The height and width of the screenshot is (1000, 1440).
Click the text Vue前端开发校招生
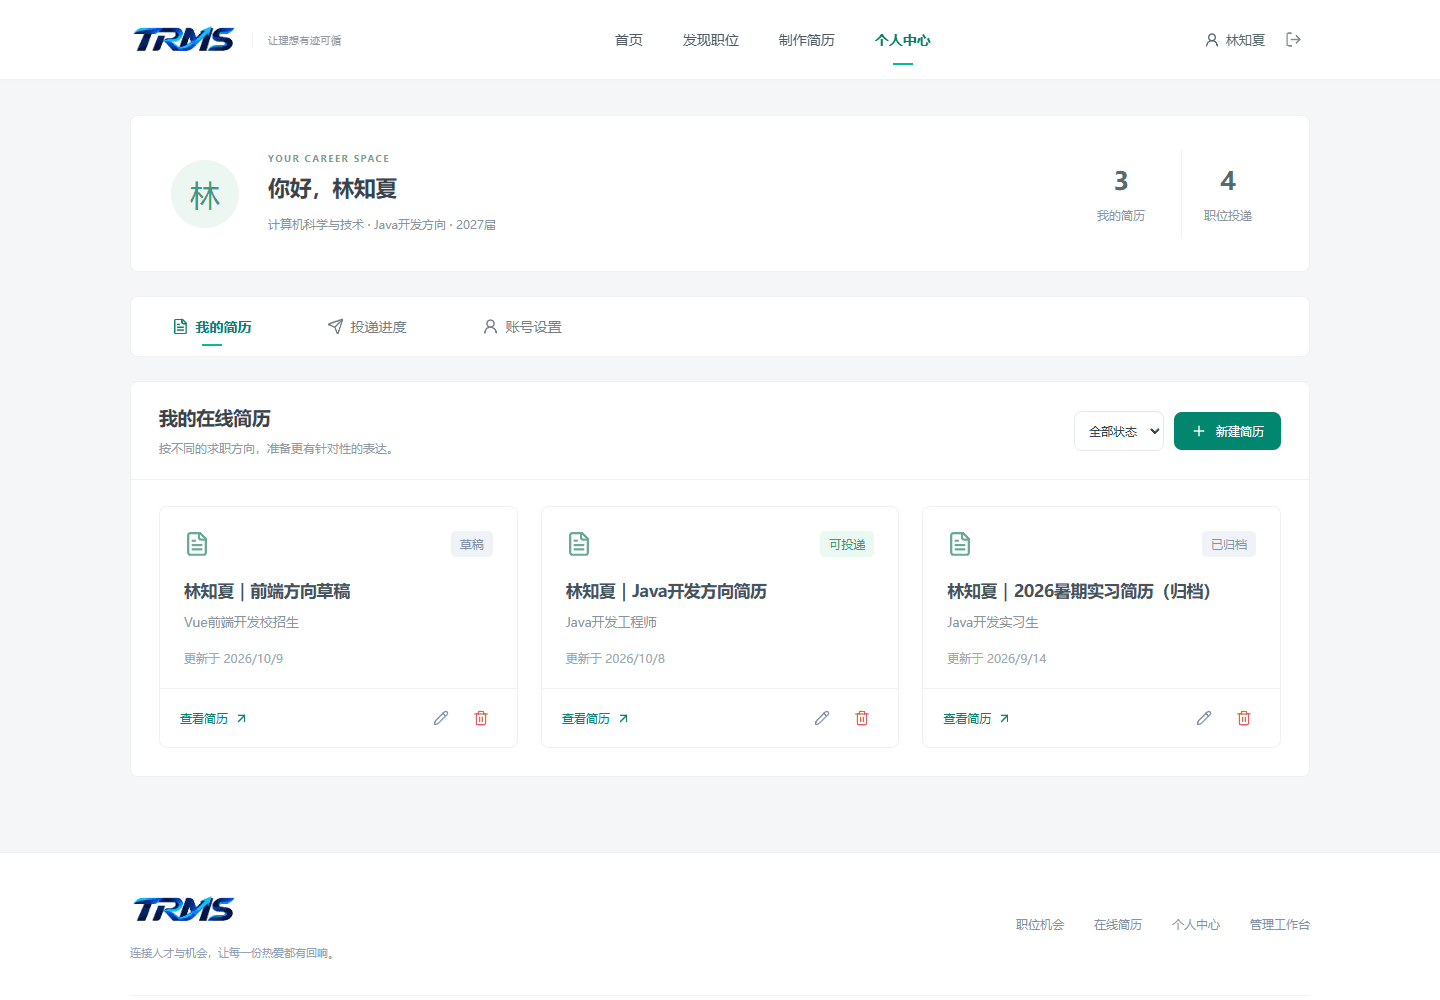pyautogui.click(x=241, y=622)
